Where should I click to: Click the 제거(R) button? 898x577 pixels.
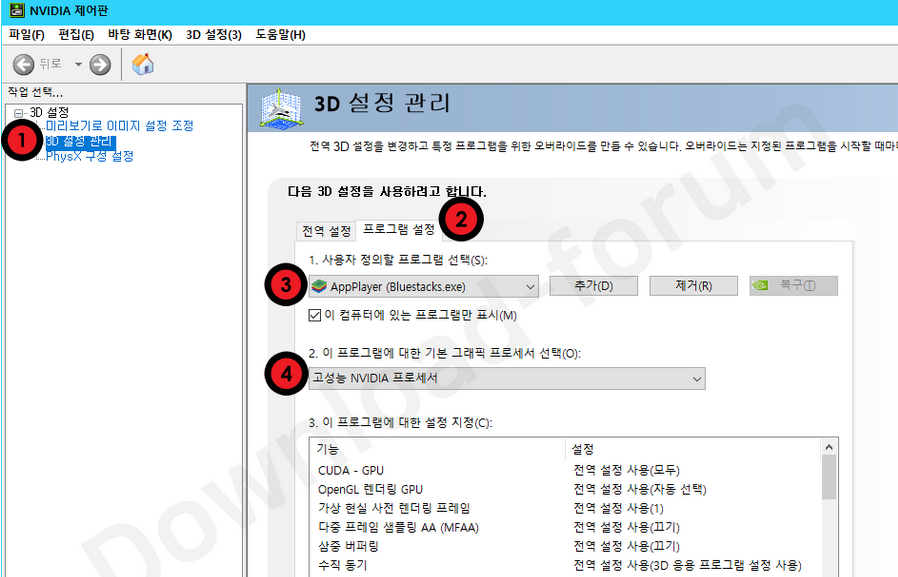tap(694, 286)
